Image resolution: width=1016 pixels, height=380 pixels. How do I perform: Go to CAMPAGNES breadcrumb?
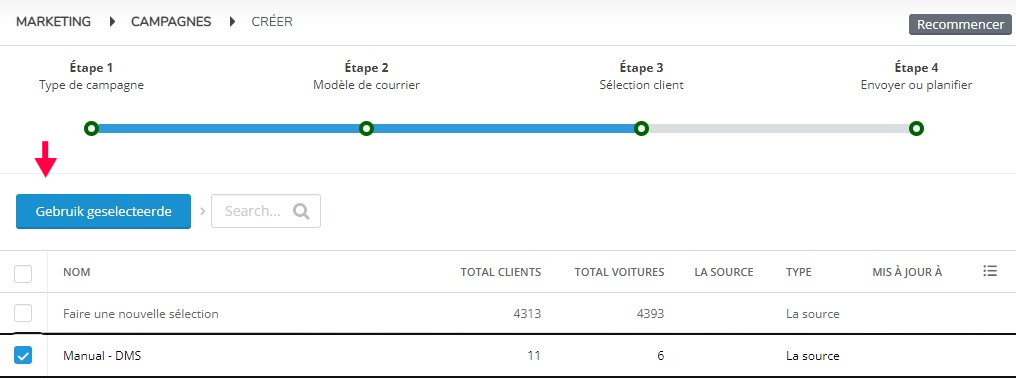click(x=171, y=21)
